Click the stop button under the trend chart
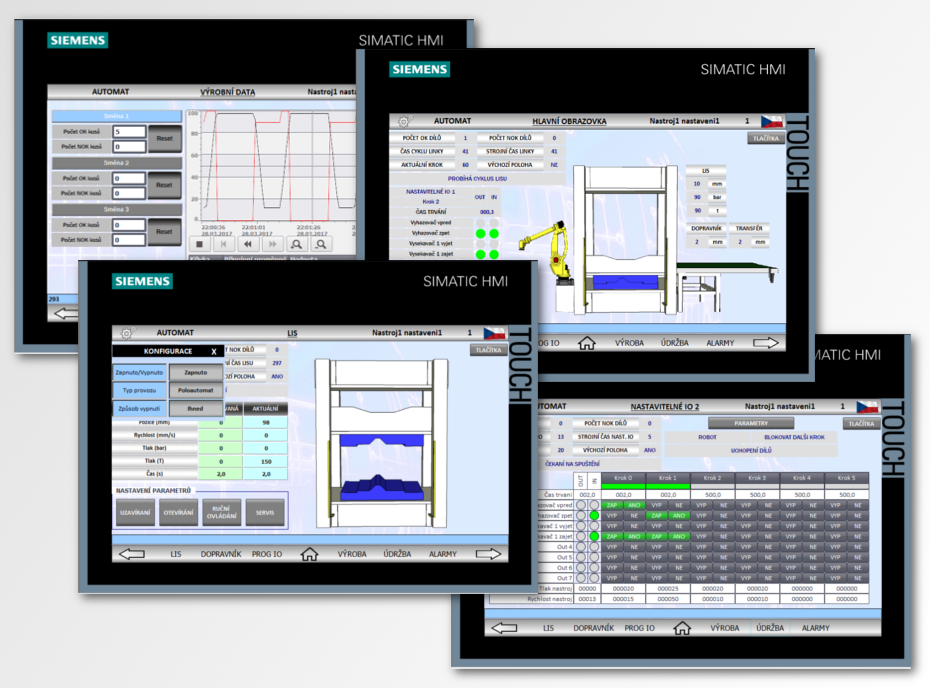 pyautogui.click(x=200, y=243)
